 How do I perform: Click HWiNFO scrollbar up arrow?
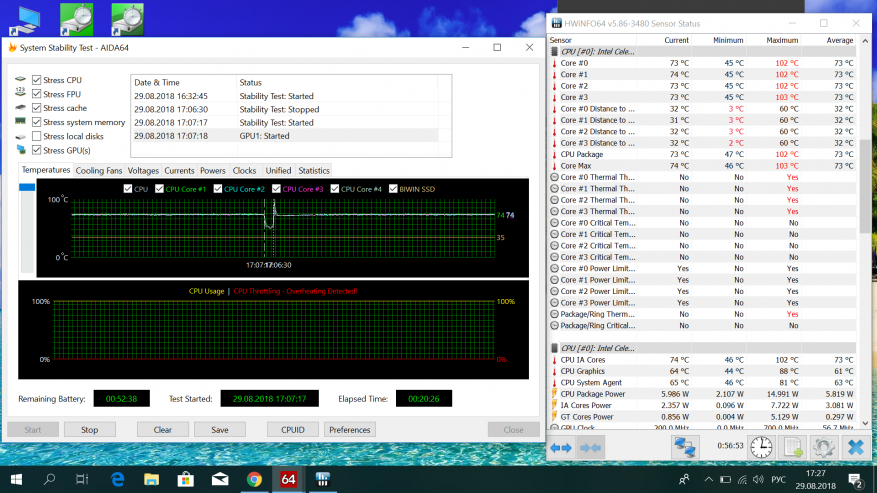(865, 41)
